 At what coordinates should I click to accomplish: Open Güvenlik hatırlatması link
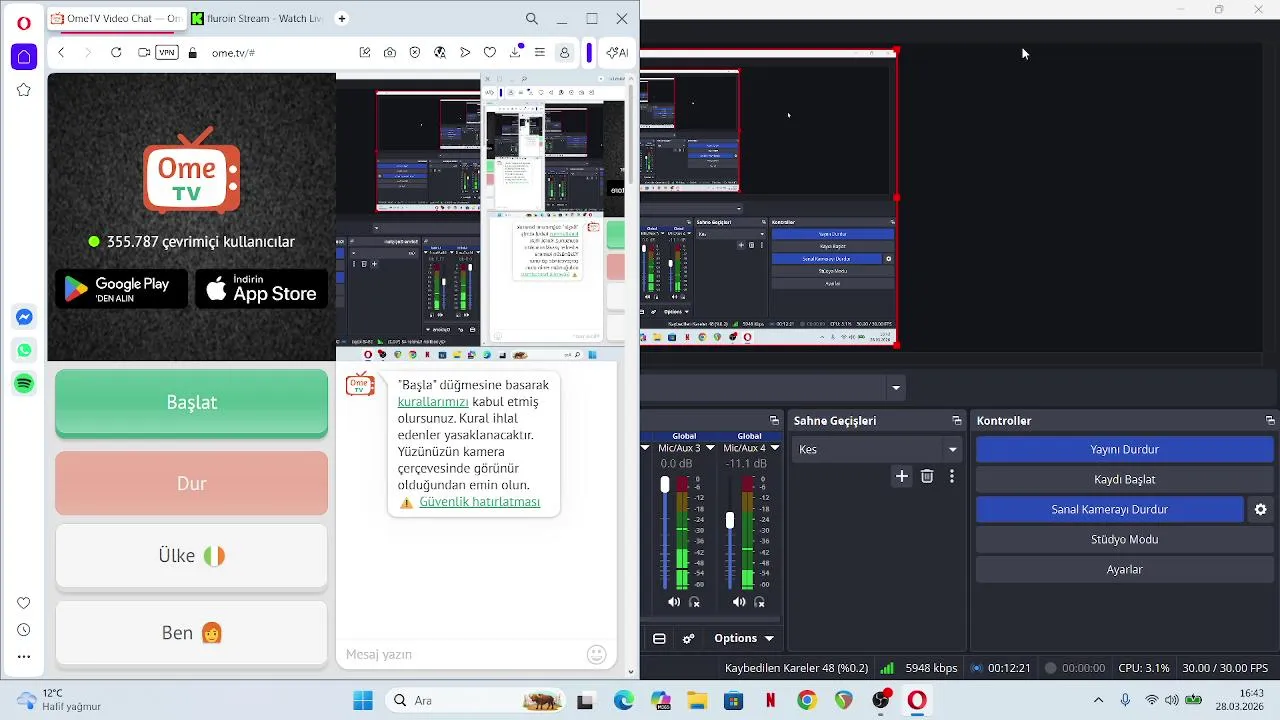point(480,502)
